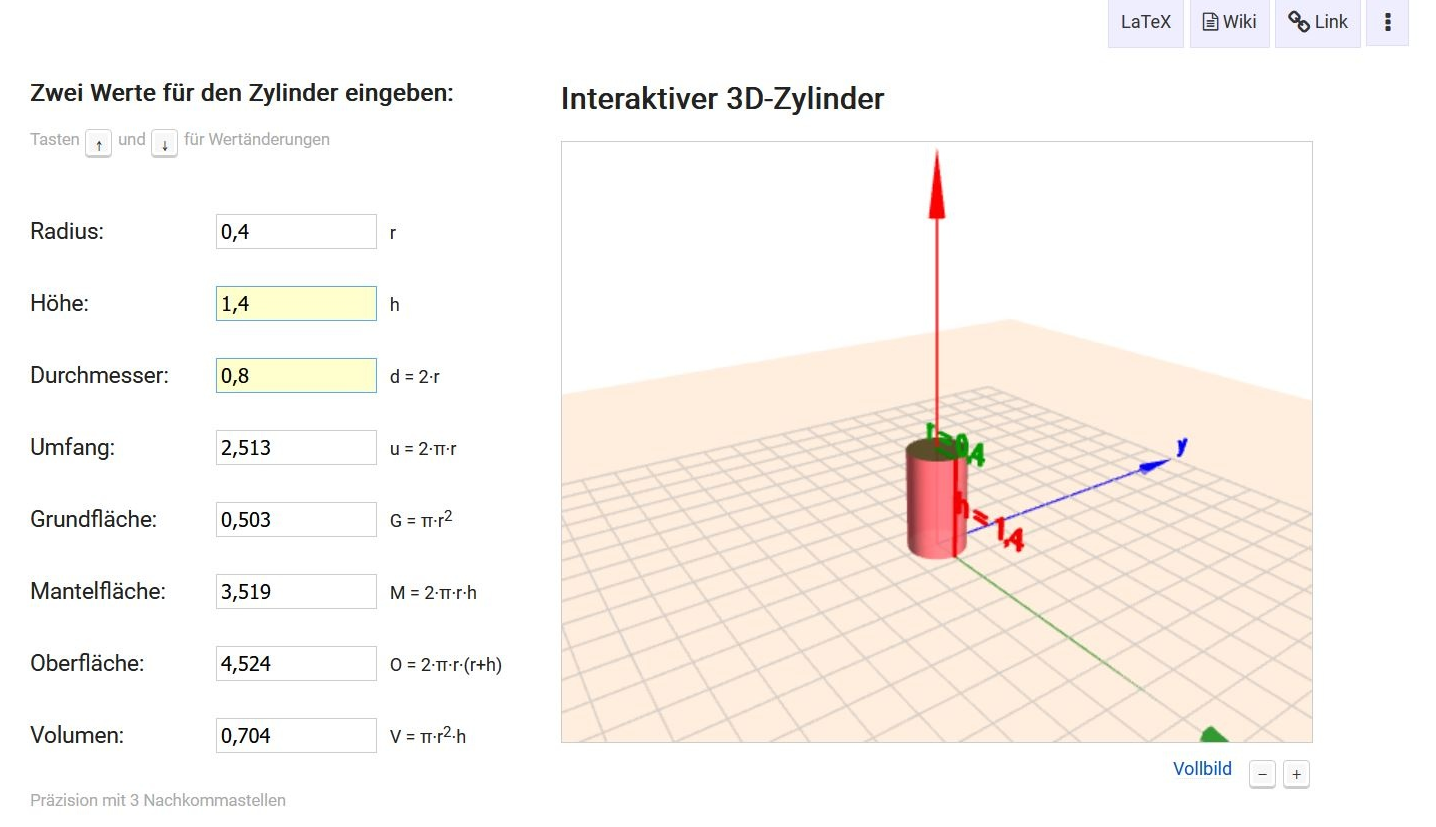The height and width of the screenshot is (827, 1436).
Task: Focus the Radius input field
Action: coord(296,232)
